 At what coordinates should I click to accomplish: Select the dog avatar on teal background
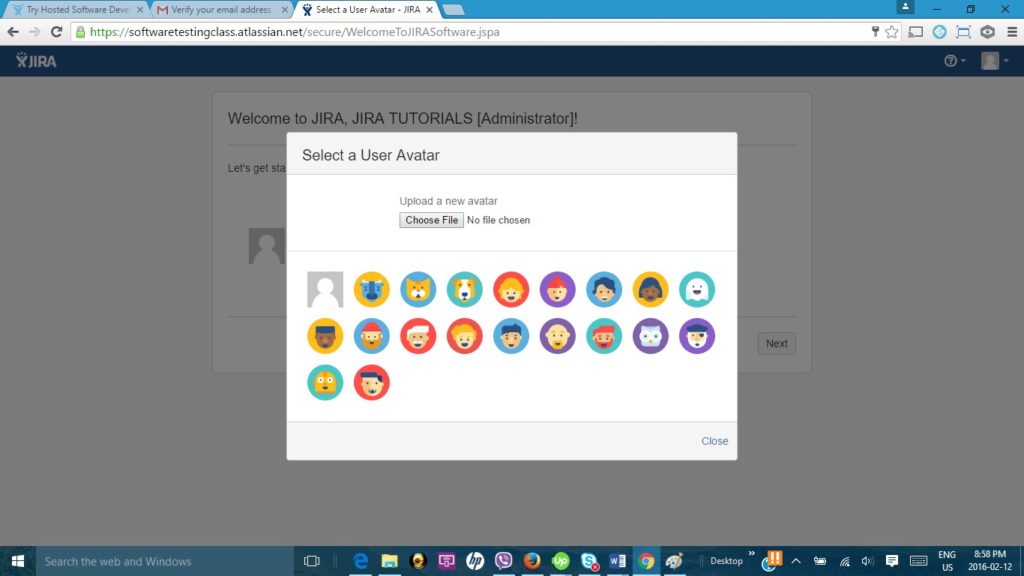tap(464, 289)
